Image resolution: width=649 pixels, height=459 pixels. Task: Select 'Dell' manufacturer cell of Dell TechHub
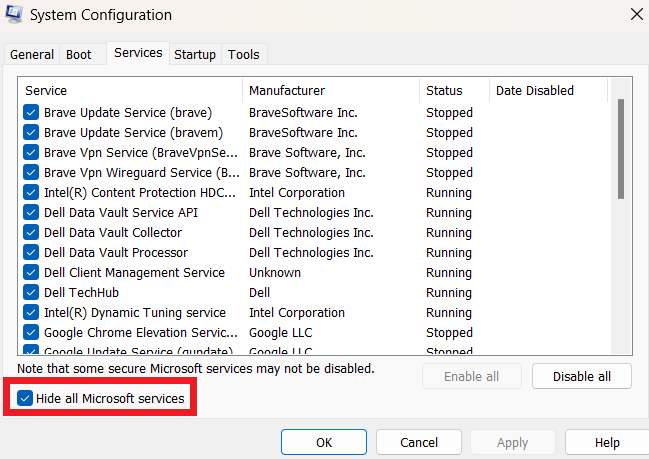[x=260, y=293]
